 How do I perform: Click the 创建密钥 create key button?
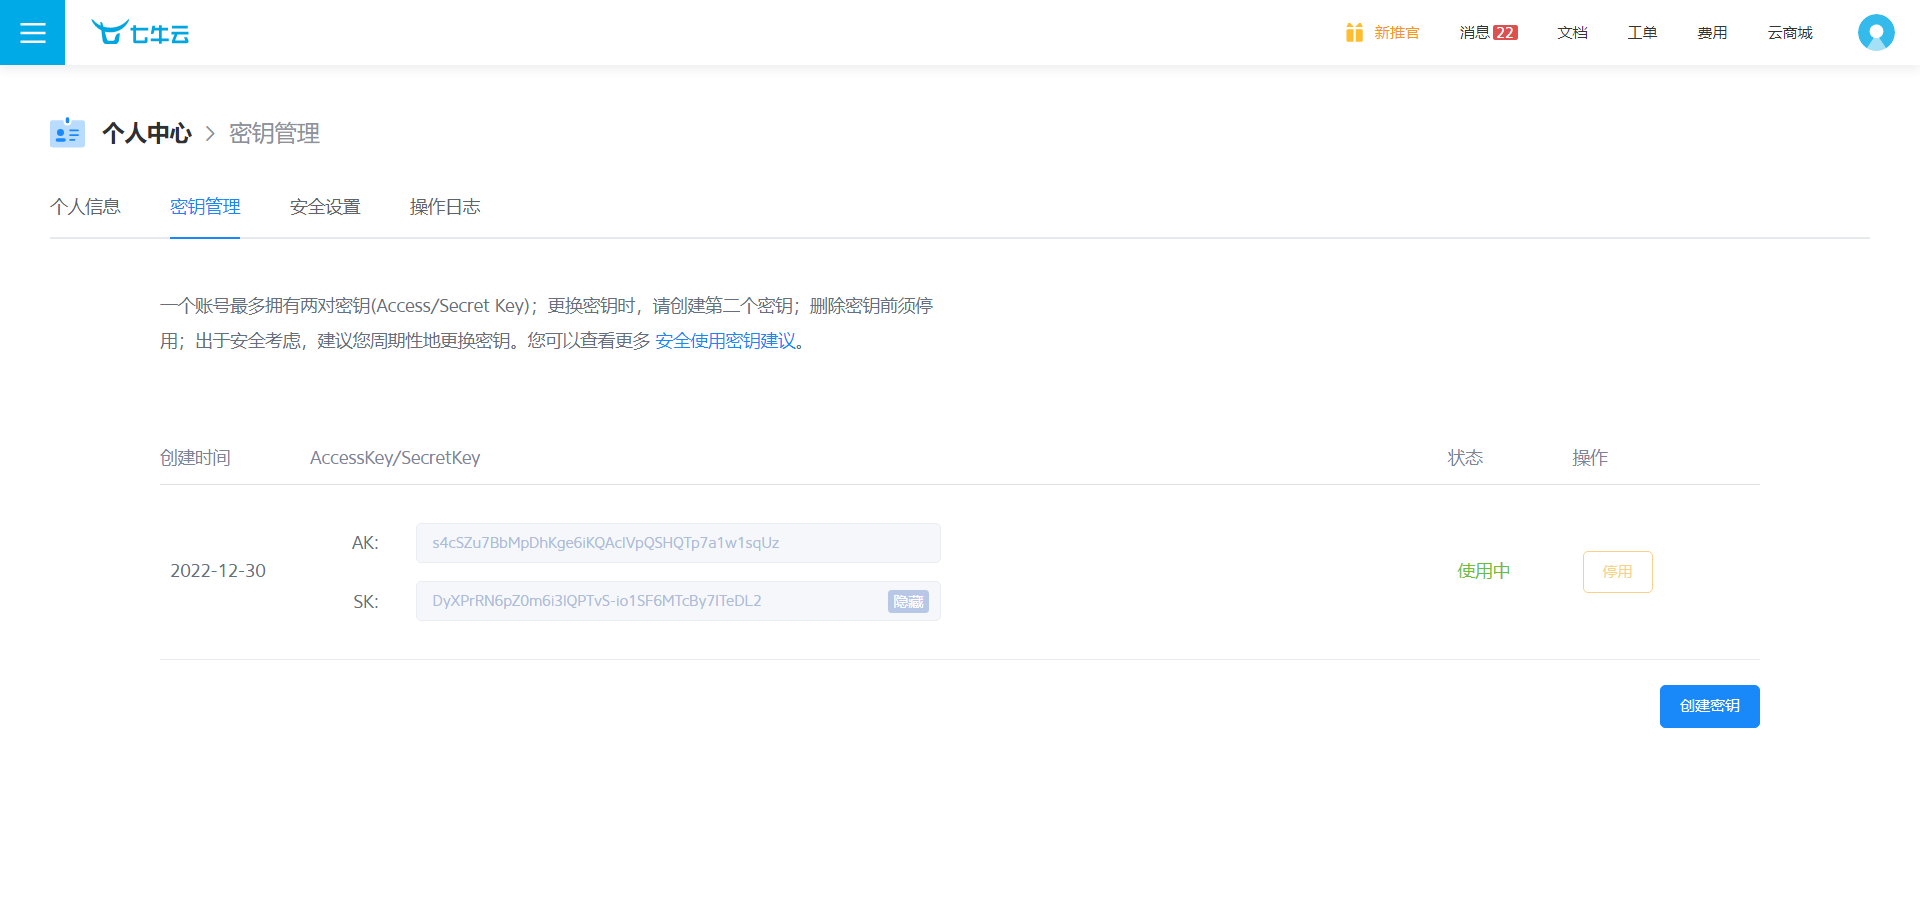[x=1709, y=706]
